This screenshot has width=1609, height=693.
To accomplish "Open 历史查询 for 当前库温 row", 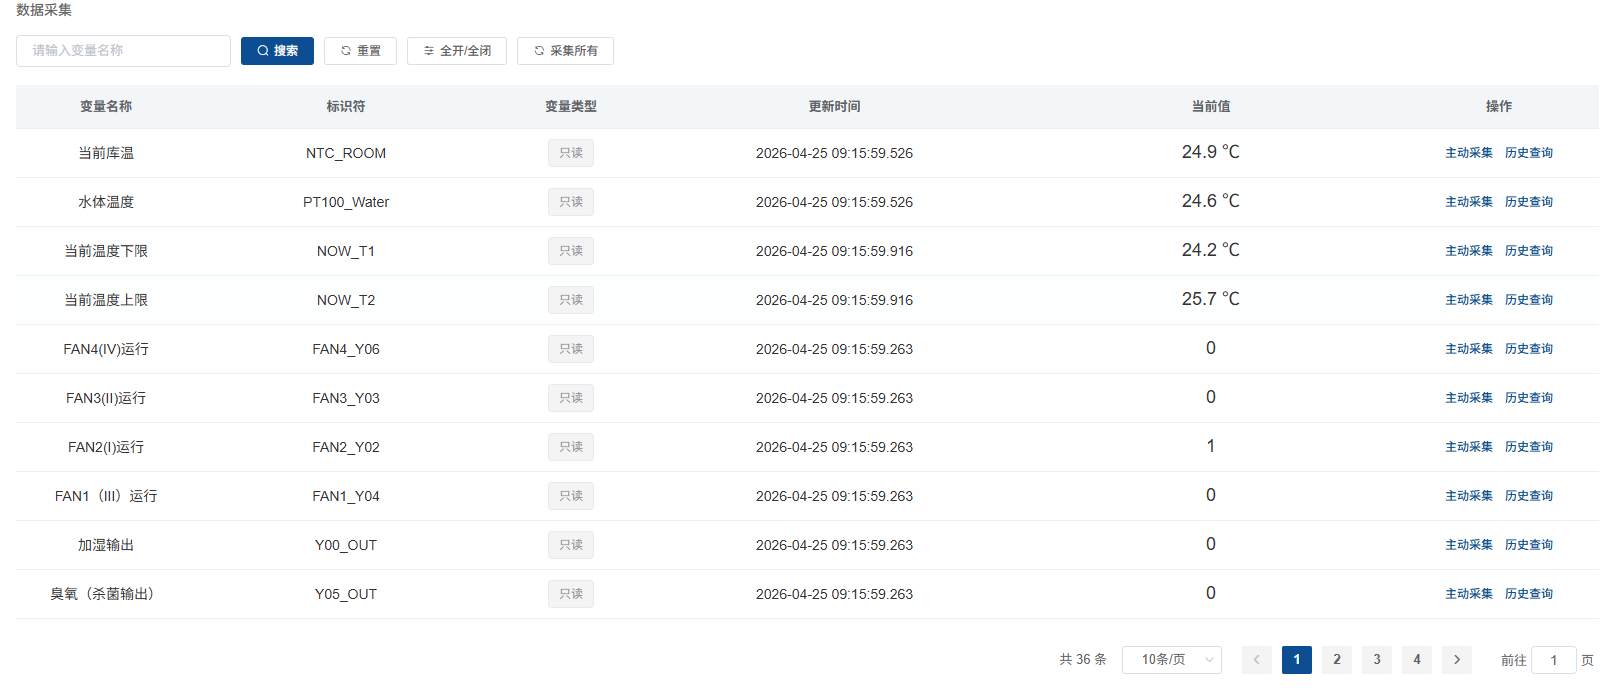I will click(x=1529, y=153).
